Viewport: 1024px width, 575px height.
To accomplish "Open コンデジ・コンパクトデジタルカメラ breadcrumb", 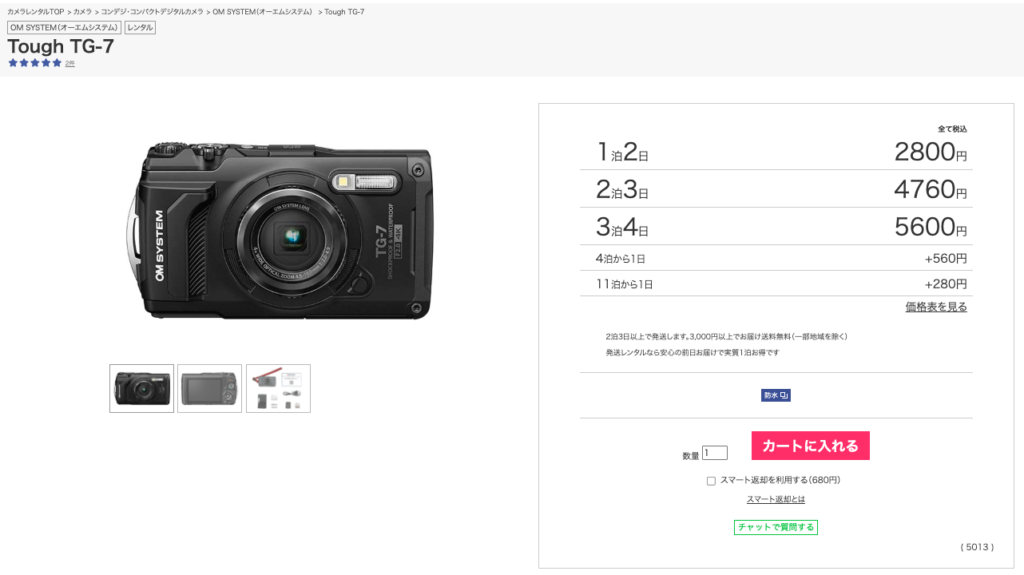I will click(x=152, y=12).
